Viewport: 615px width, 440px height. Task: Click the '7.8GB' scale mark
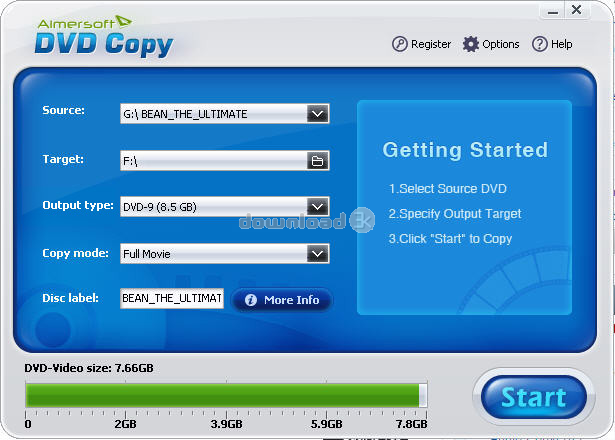(x=411, y=424)
